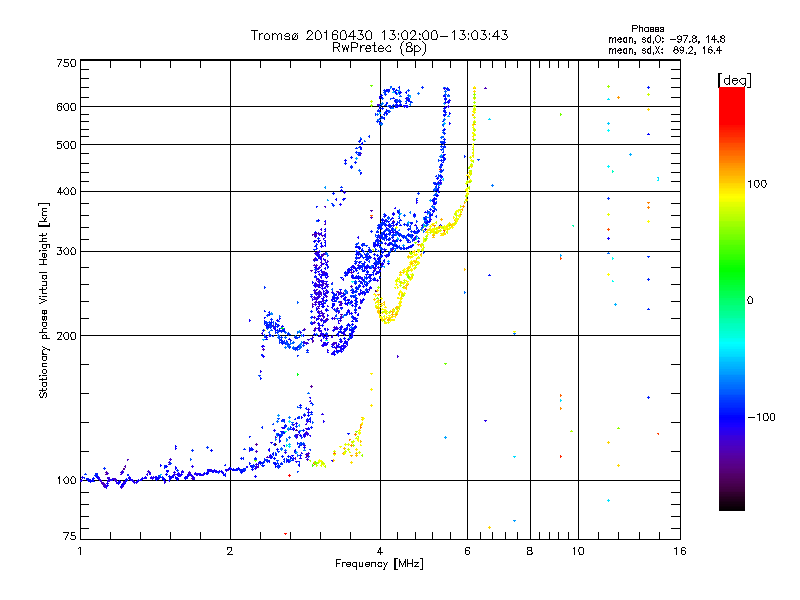Click the x-axis tick label '1'
Viewport: 800px width, 600px height.
pyautogui.click(x=80, y=551)
